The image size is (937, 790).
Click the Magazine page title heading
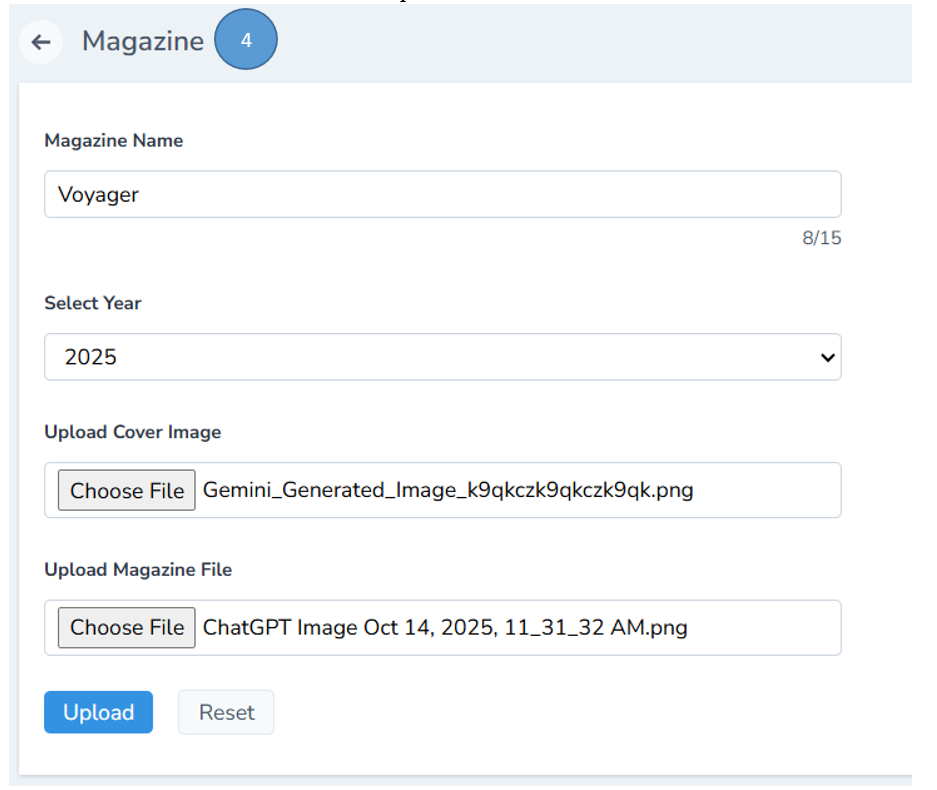pos(143,41)
